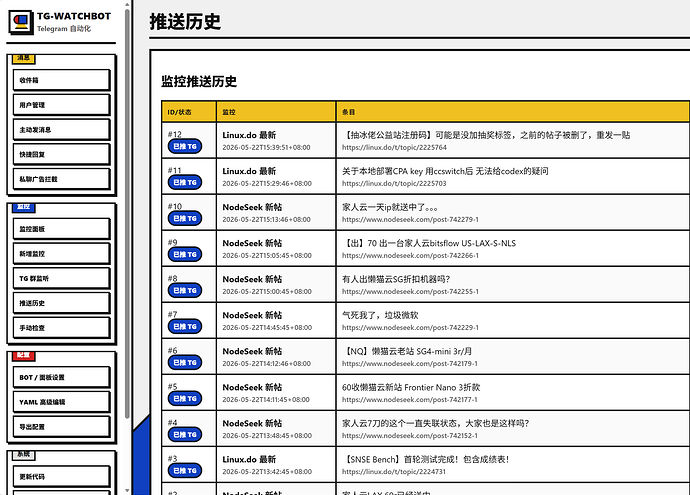
Task: Click the 监控 column header
Action: pos(276,112)
